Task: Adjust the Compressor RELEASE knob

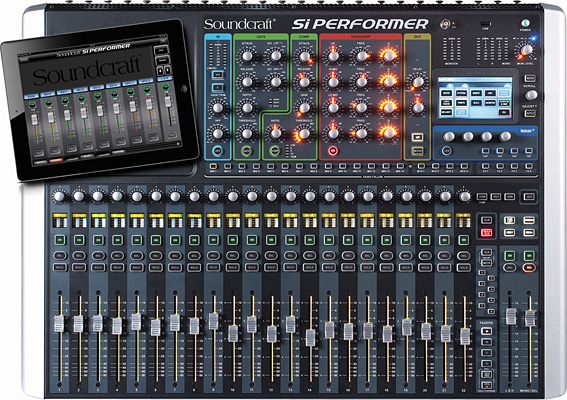Action: [304, 82]
